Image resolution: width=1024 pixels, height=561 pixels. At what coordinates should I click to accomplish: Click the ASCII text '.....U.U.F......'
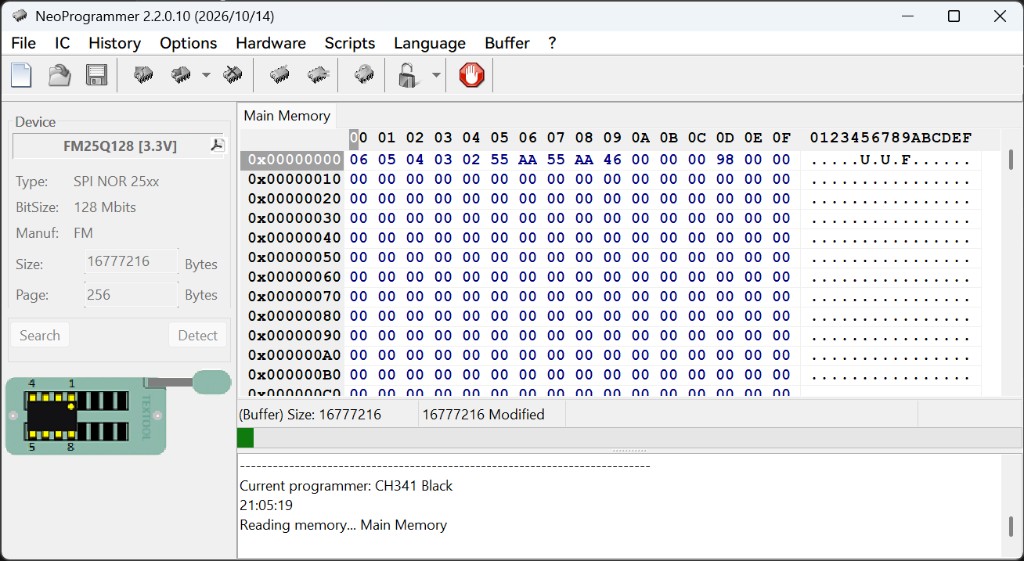tap(891, 160)
